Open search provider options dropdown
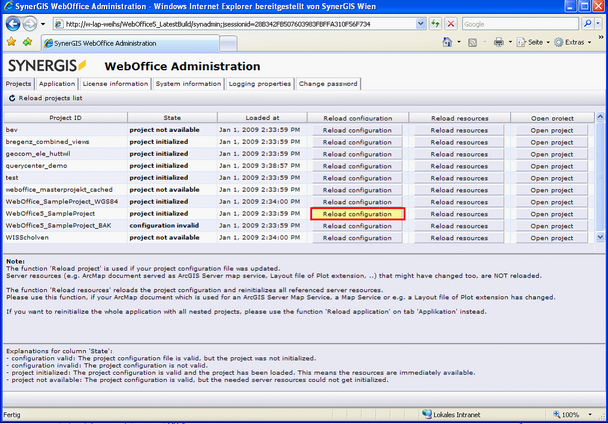Image resolution: width=608 pixels, height=424 pixels. tap(598, 24)
